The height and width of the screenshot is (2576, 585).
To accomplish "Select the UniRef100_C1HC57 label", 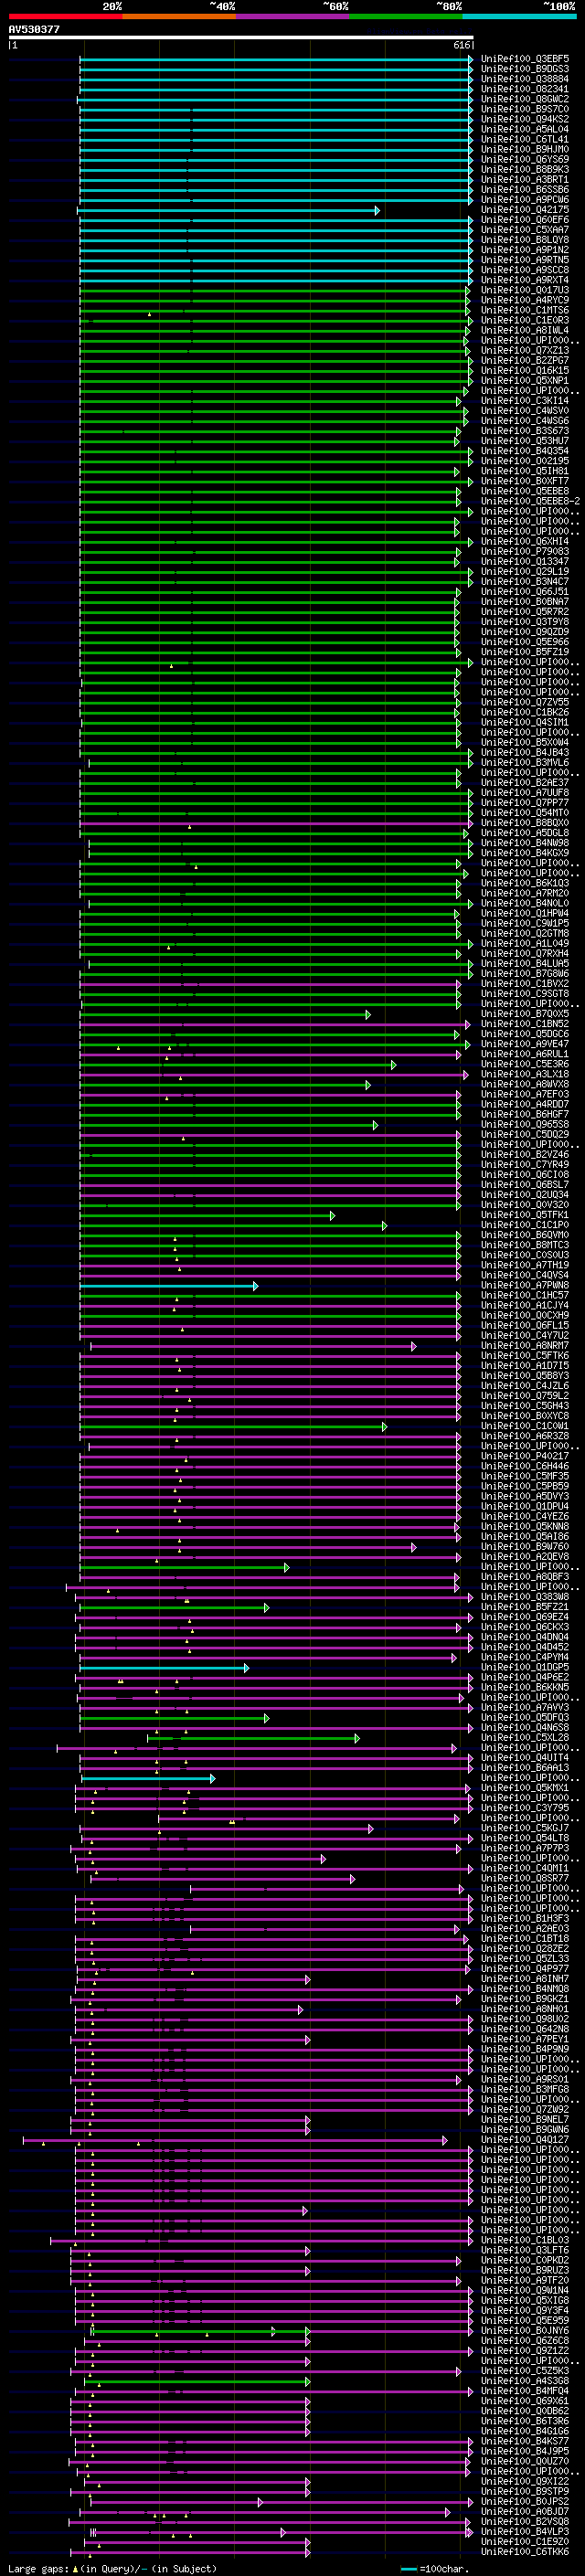I will 525,1295.
